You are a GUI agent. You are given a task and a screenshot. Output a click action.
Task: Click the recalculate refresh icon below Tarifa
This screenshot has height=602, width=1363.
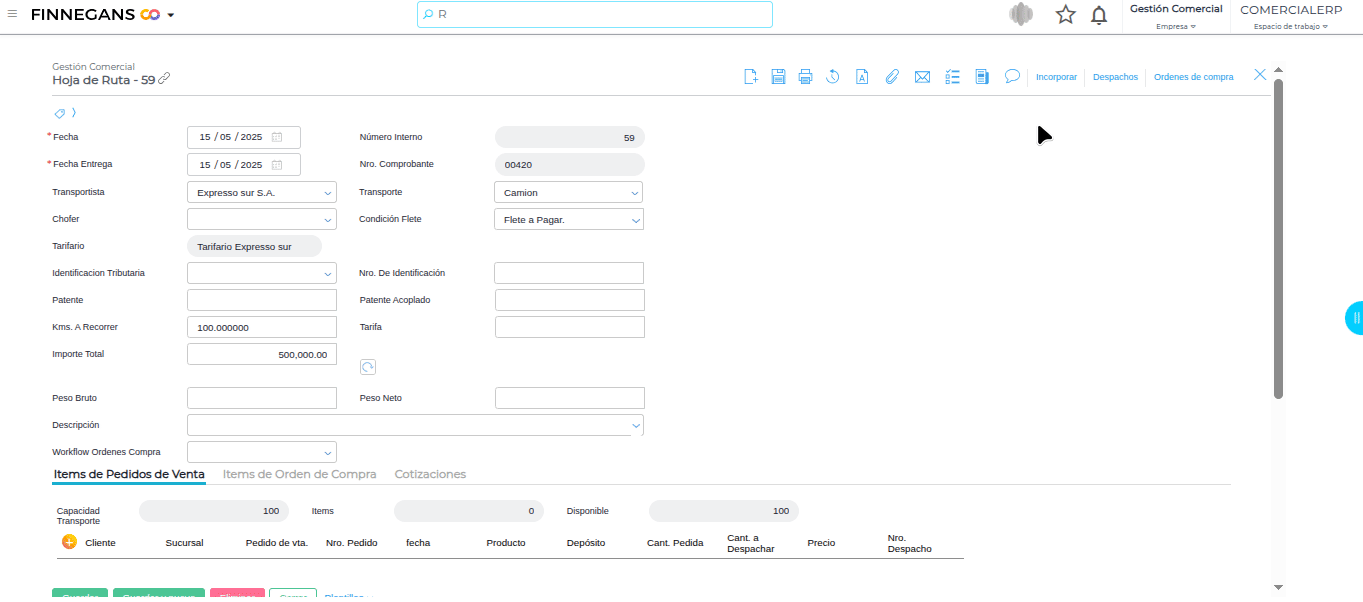[x=367, y=368]
